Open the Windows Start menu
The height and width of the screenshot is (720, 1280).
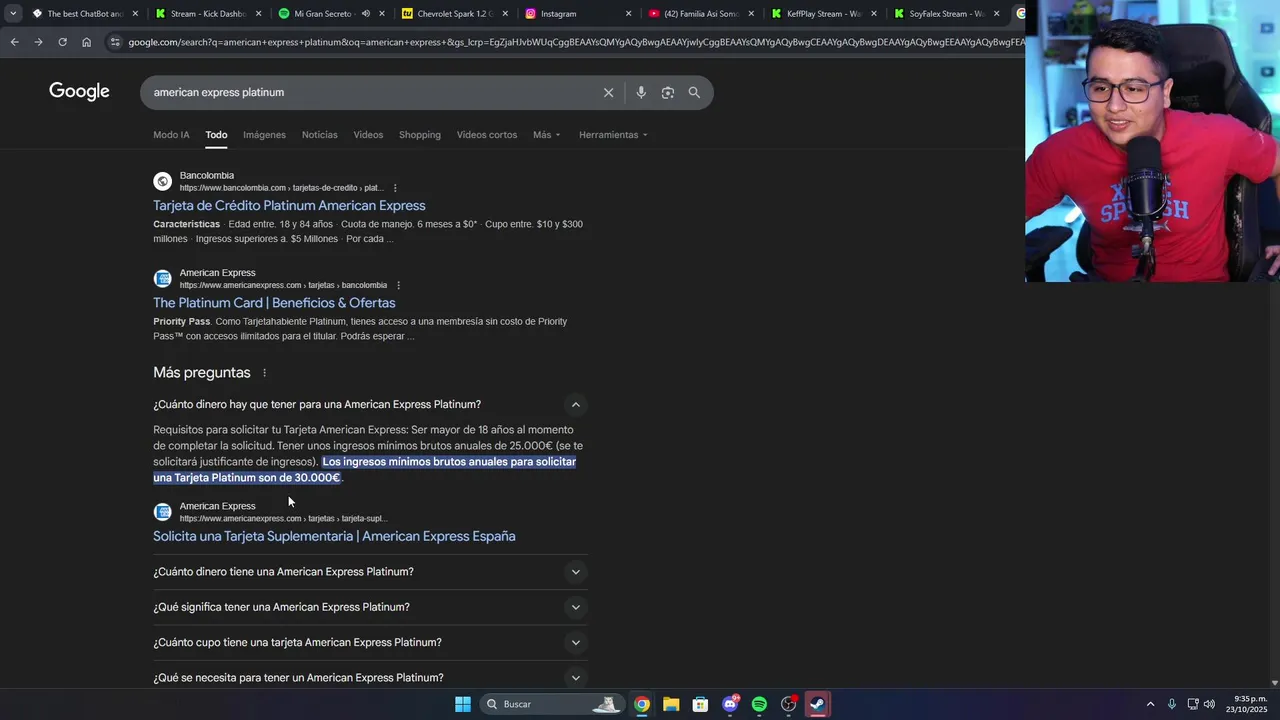(x=463, y=704)
